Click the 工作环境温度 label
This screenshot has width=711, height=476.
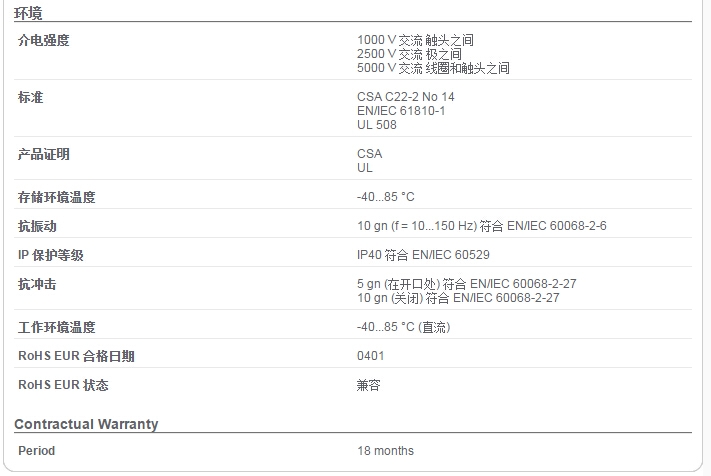(56, 327)
